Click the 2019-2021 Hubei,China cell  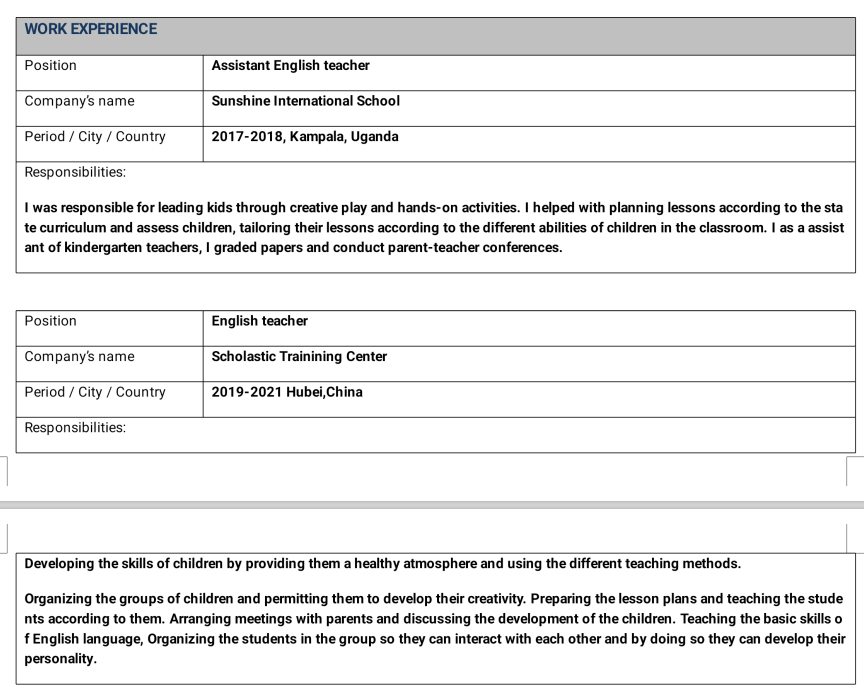287,392
